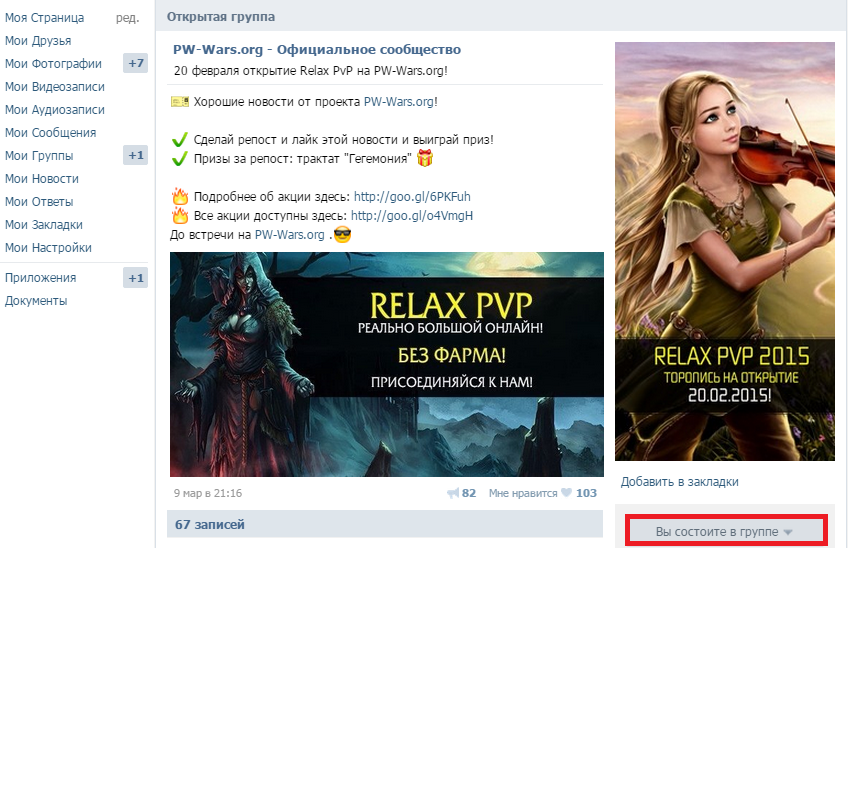
Task: Click the Открытая группа header
Action: tap(221, 17)
